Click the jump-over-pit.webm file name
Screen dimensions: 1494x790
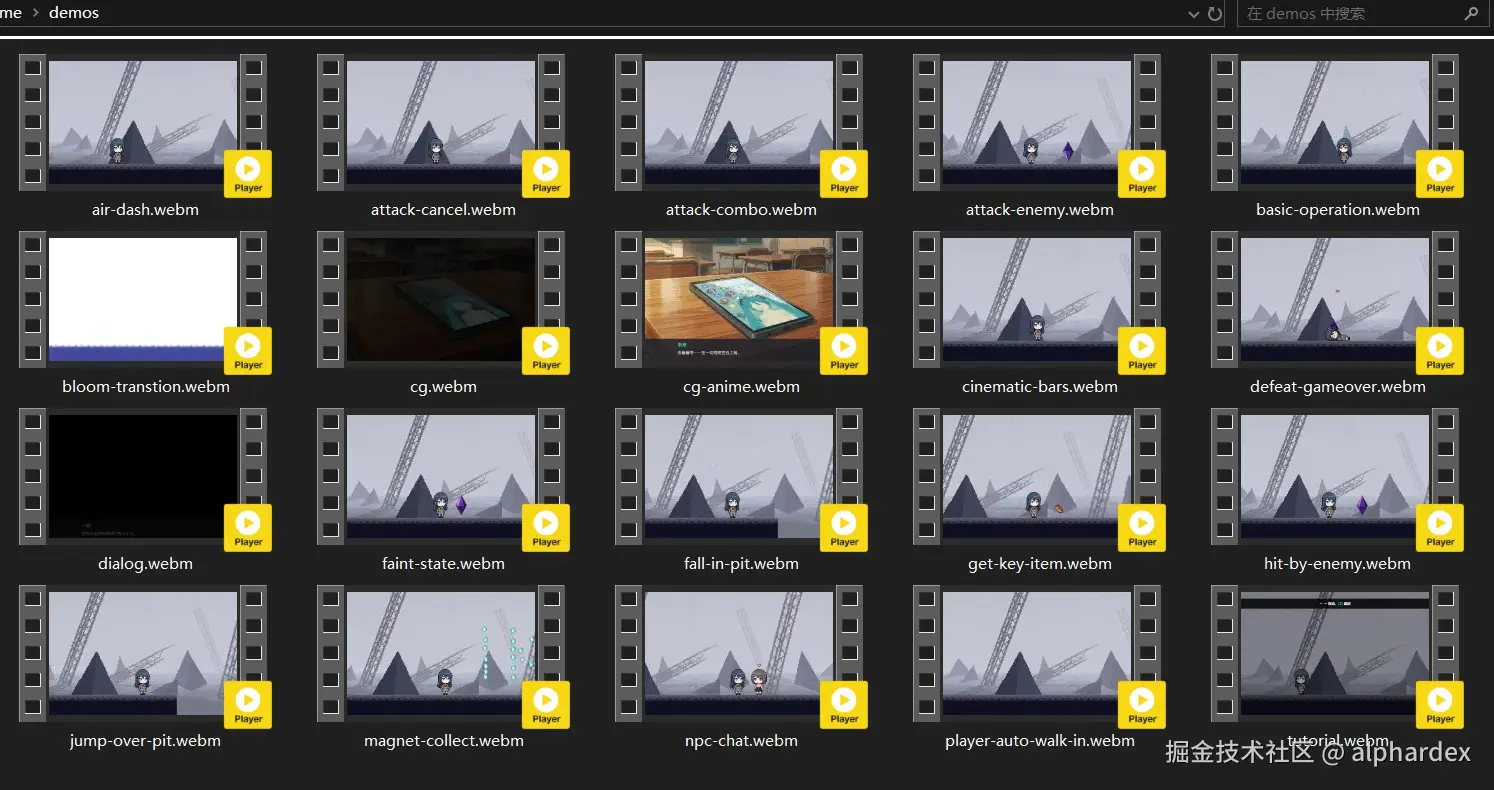pos(145,741)
